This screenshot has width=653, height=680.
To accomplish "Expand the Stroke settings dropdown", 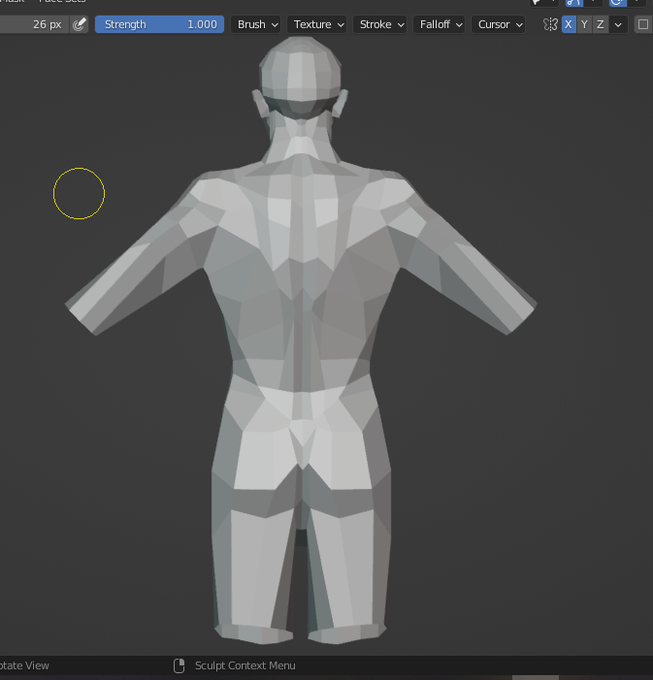I will coord(380,24).
